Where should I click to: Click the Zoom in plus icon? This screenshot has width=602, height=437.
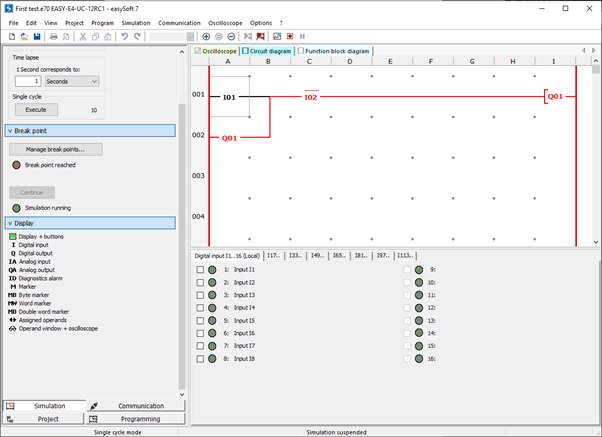[x=206, y=36]
